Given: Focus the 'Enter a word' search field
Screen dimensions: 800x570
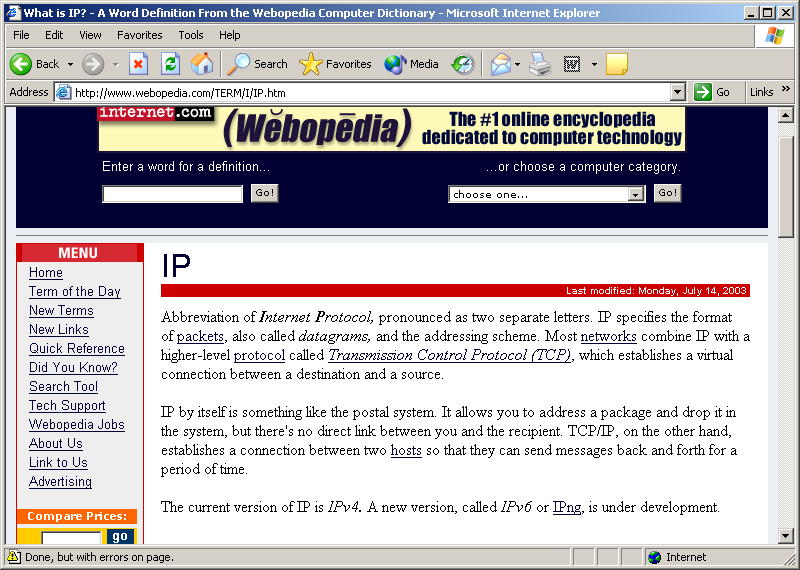Looking at the screenshot, I should coord(172,194).
